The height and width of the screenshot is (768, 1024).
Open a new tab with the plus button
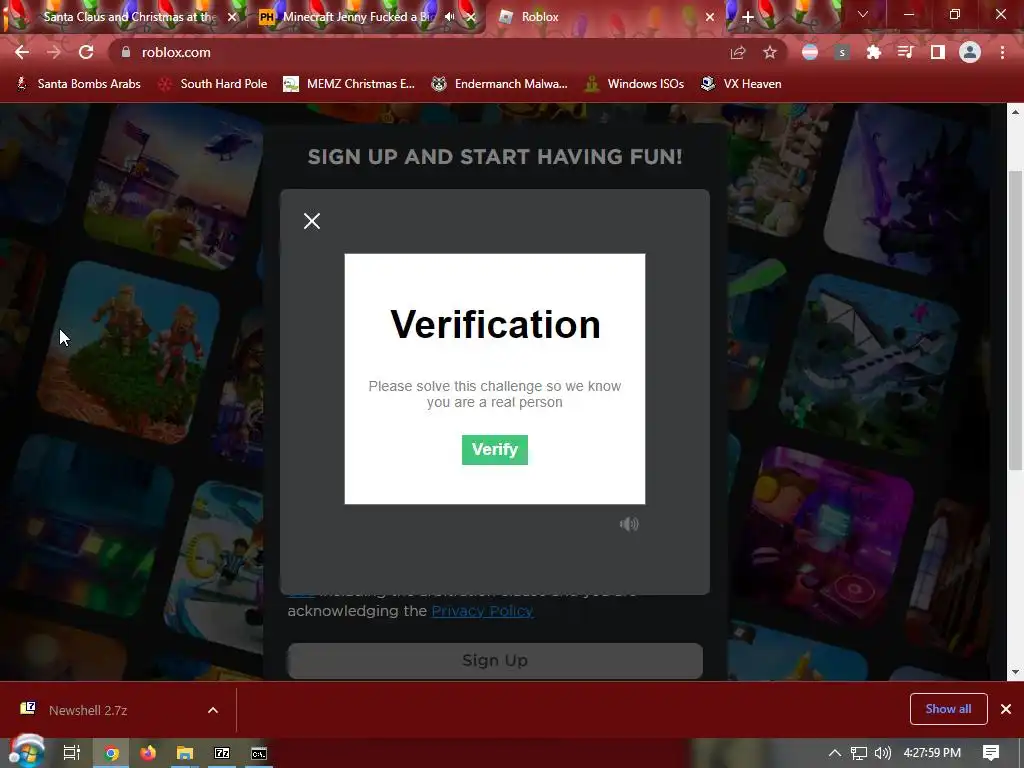[748, 17]
